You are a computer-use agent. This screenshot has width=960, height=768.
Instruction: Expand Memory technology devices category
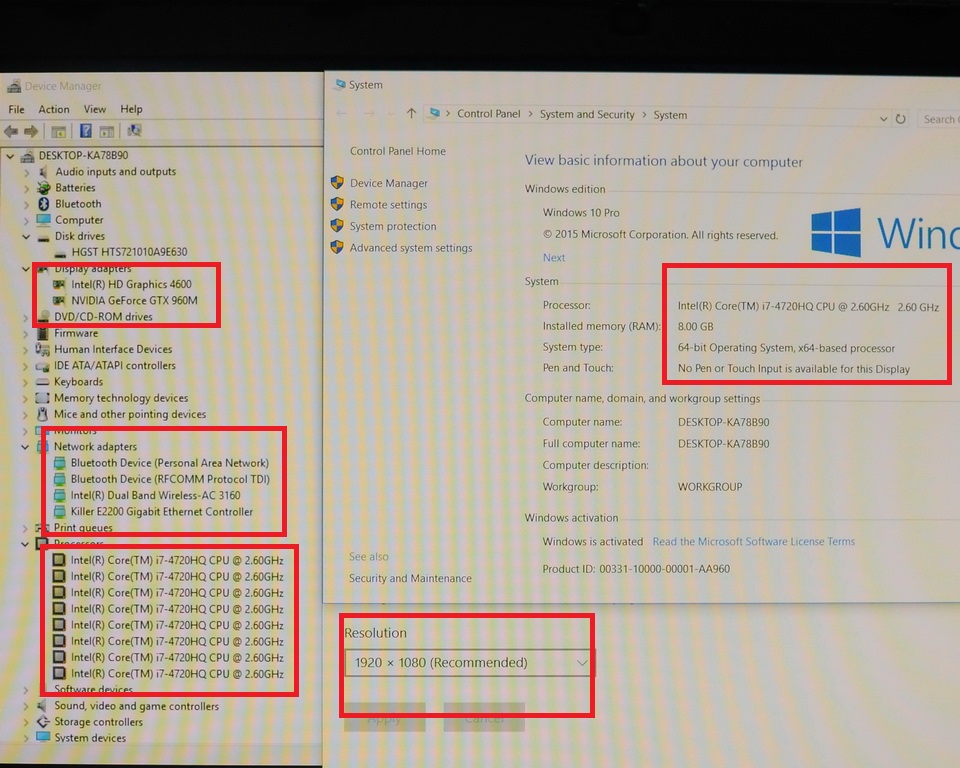coord(26,399)
